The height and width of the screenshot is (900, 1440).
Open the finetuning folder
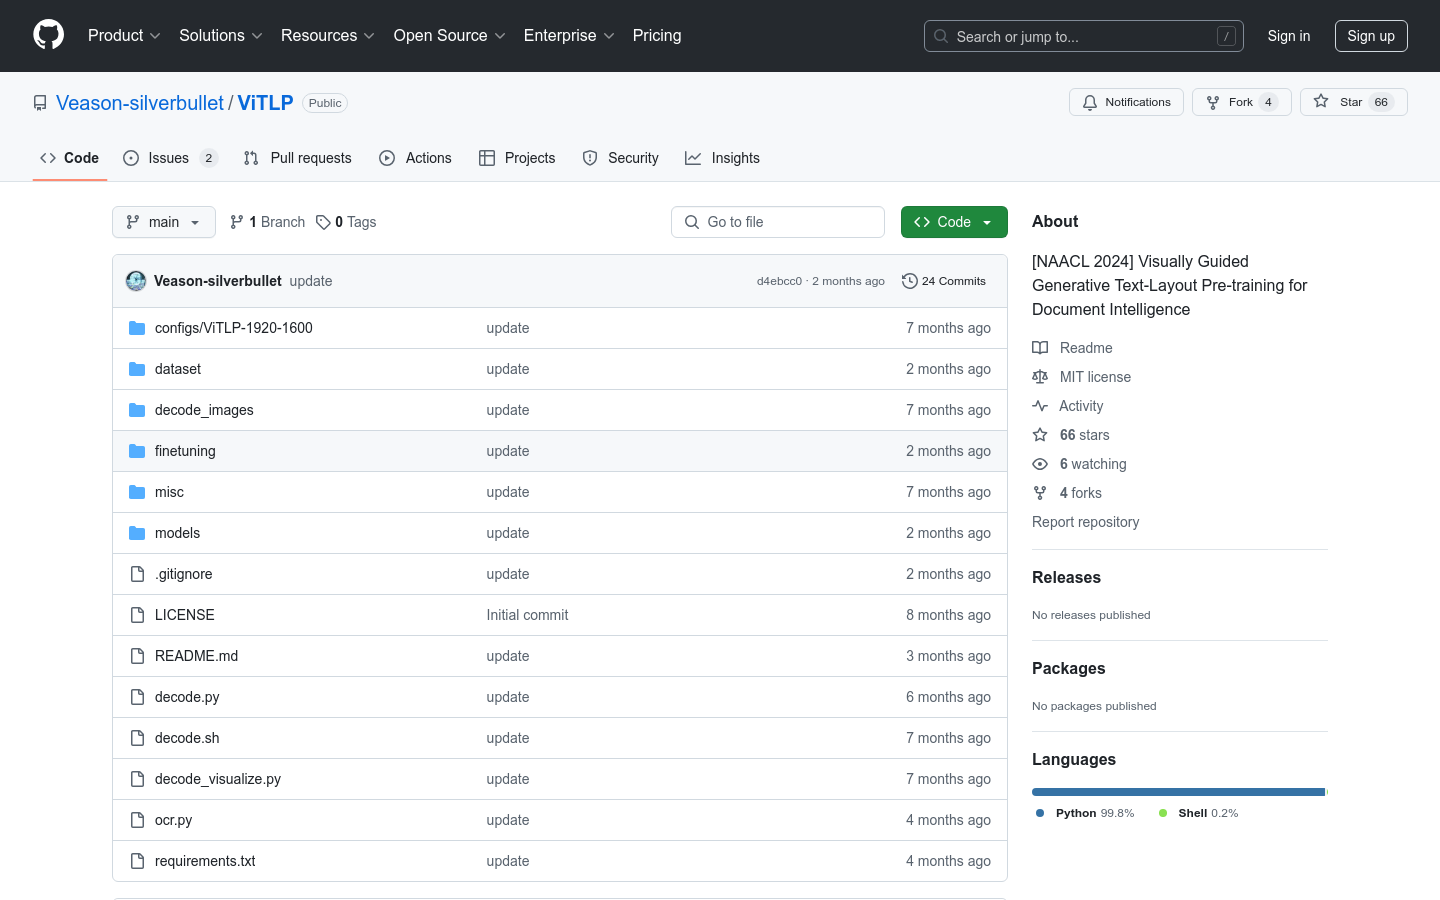click(x=185, y=451)
